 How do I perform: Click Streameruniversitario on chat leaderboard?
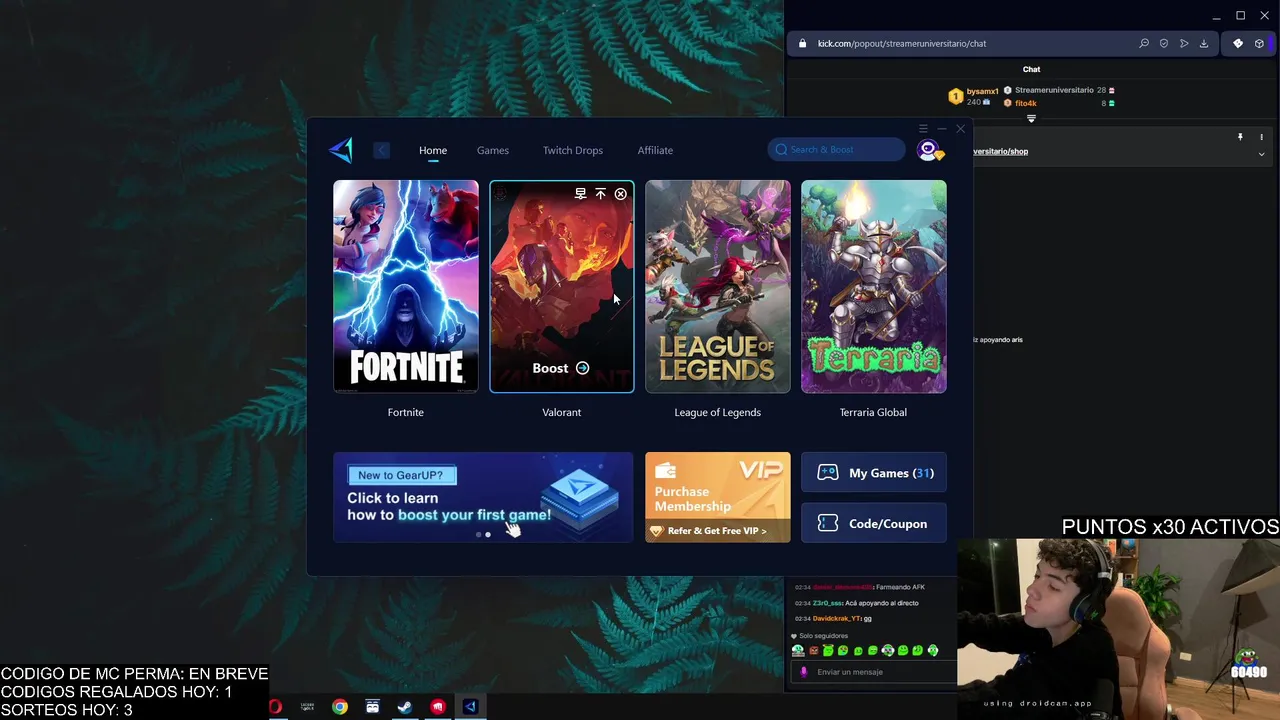(1054, 90)
